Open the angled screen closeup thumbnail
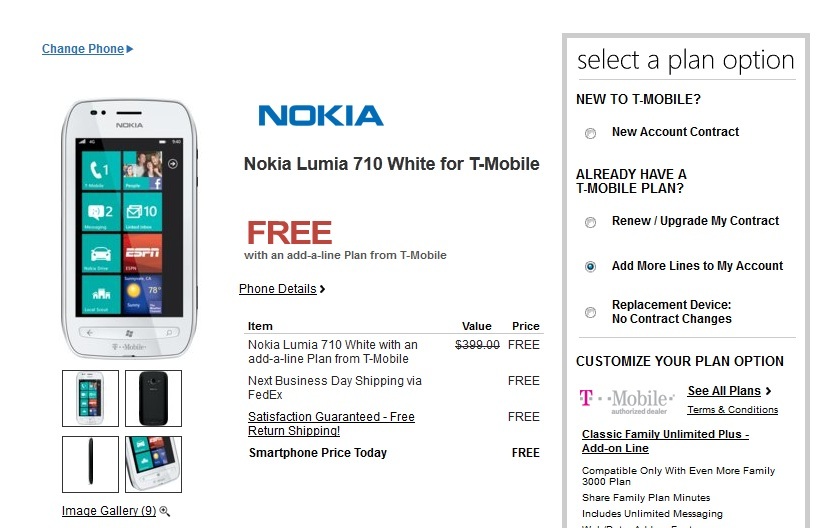 click(x=154, y=464)
